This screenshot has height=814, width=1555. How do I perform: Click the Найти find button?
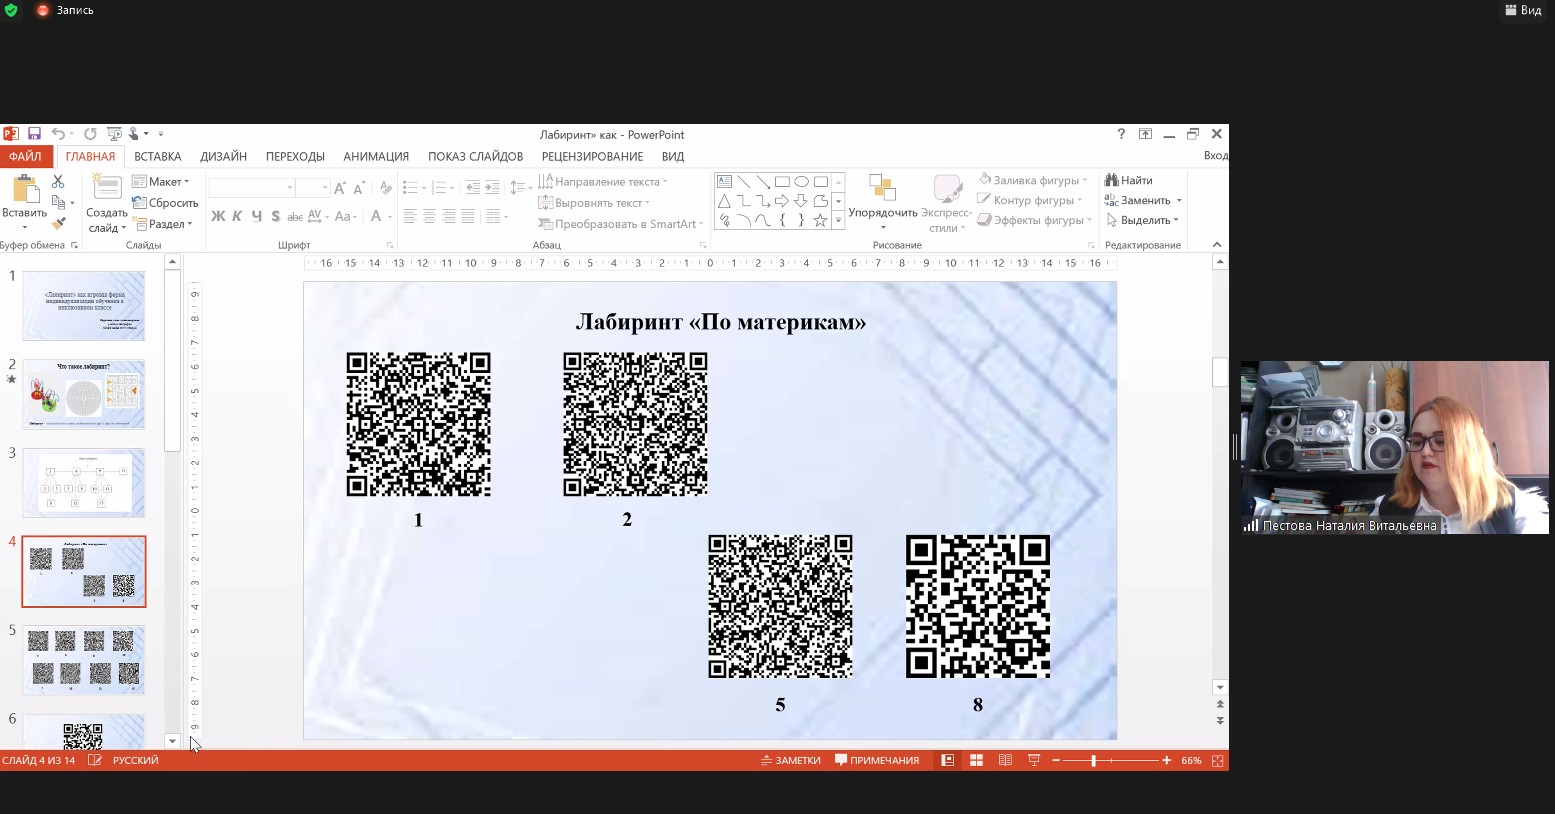tap(1129, 180)
